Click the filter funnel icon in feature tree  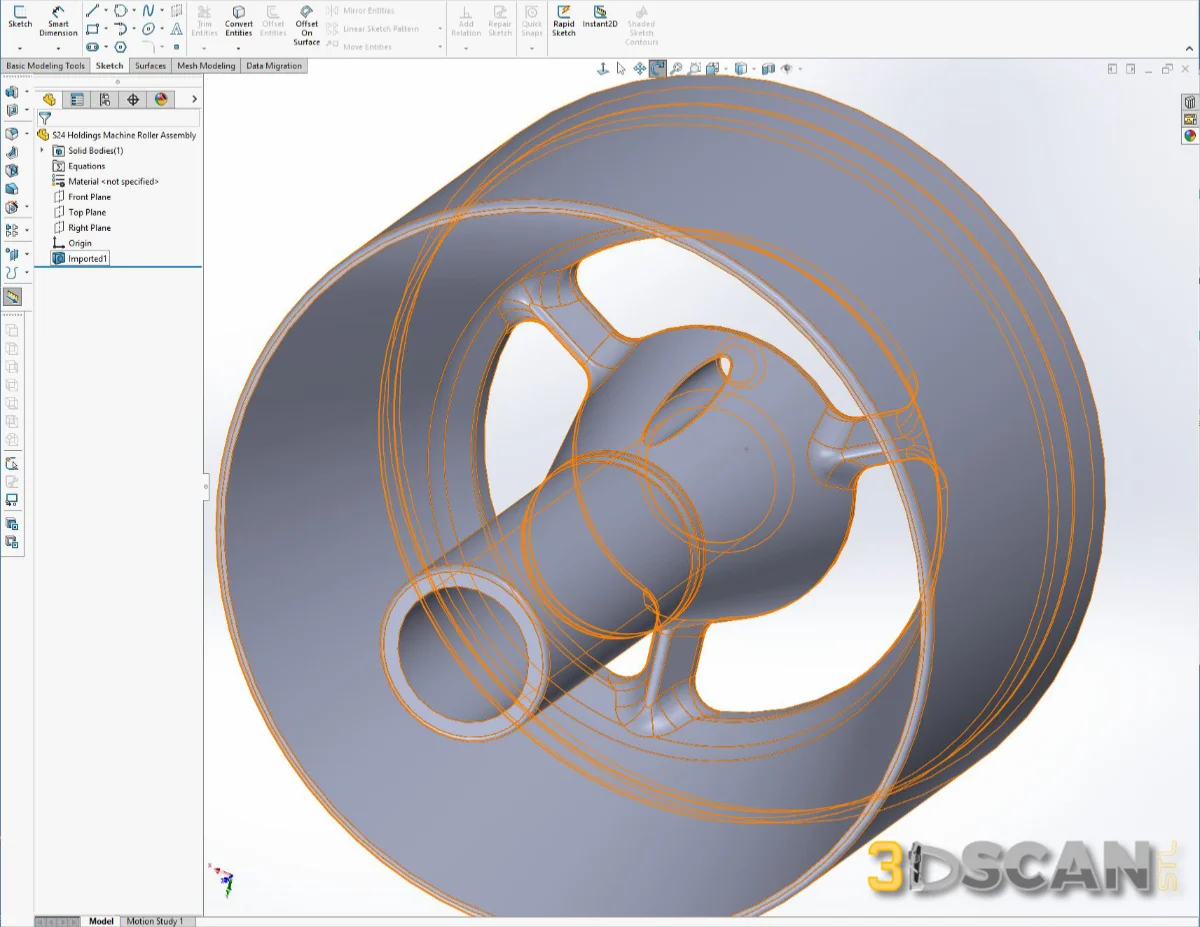coord(44,118)
